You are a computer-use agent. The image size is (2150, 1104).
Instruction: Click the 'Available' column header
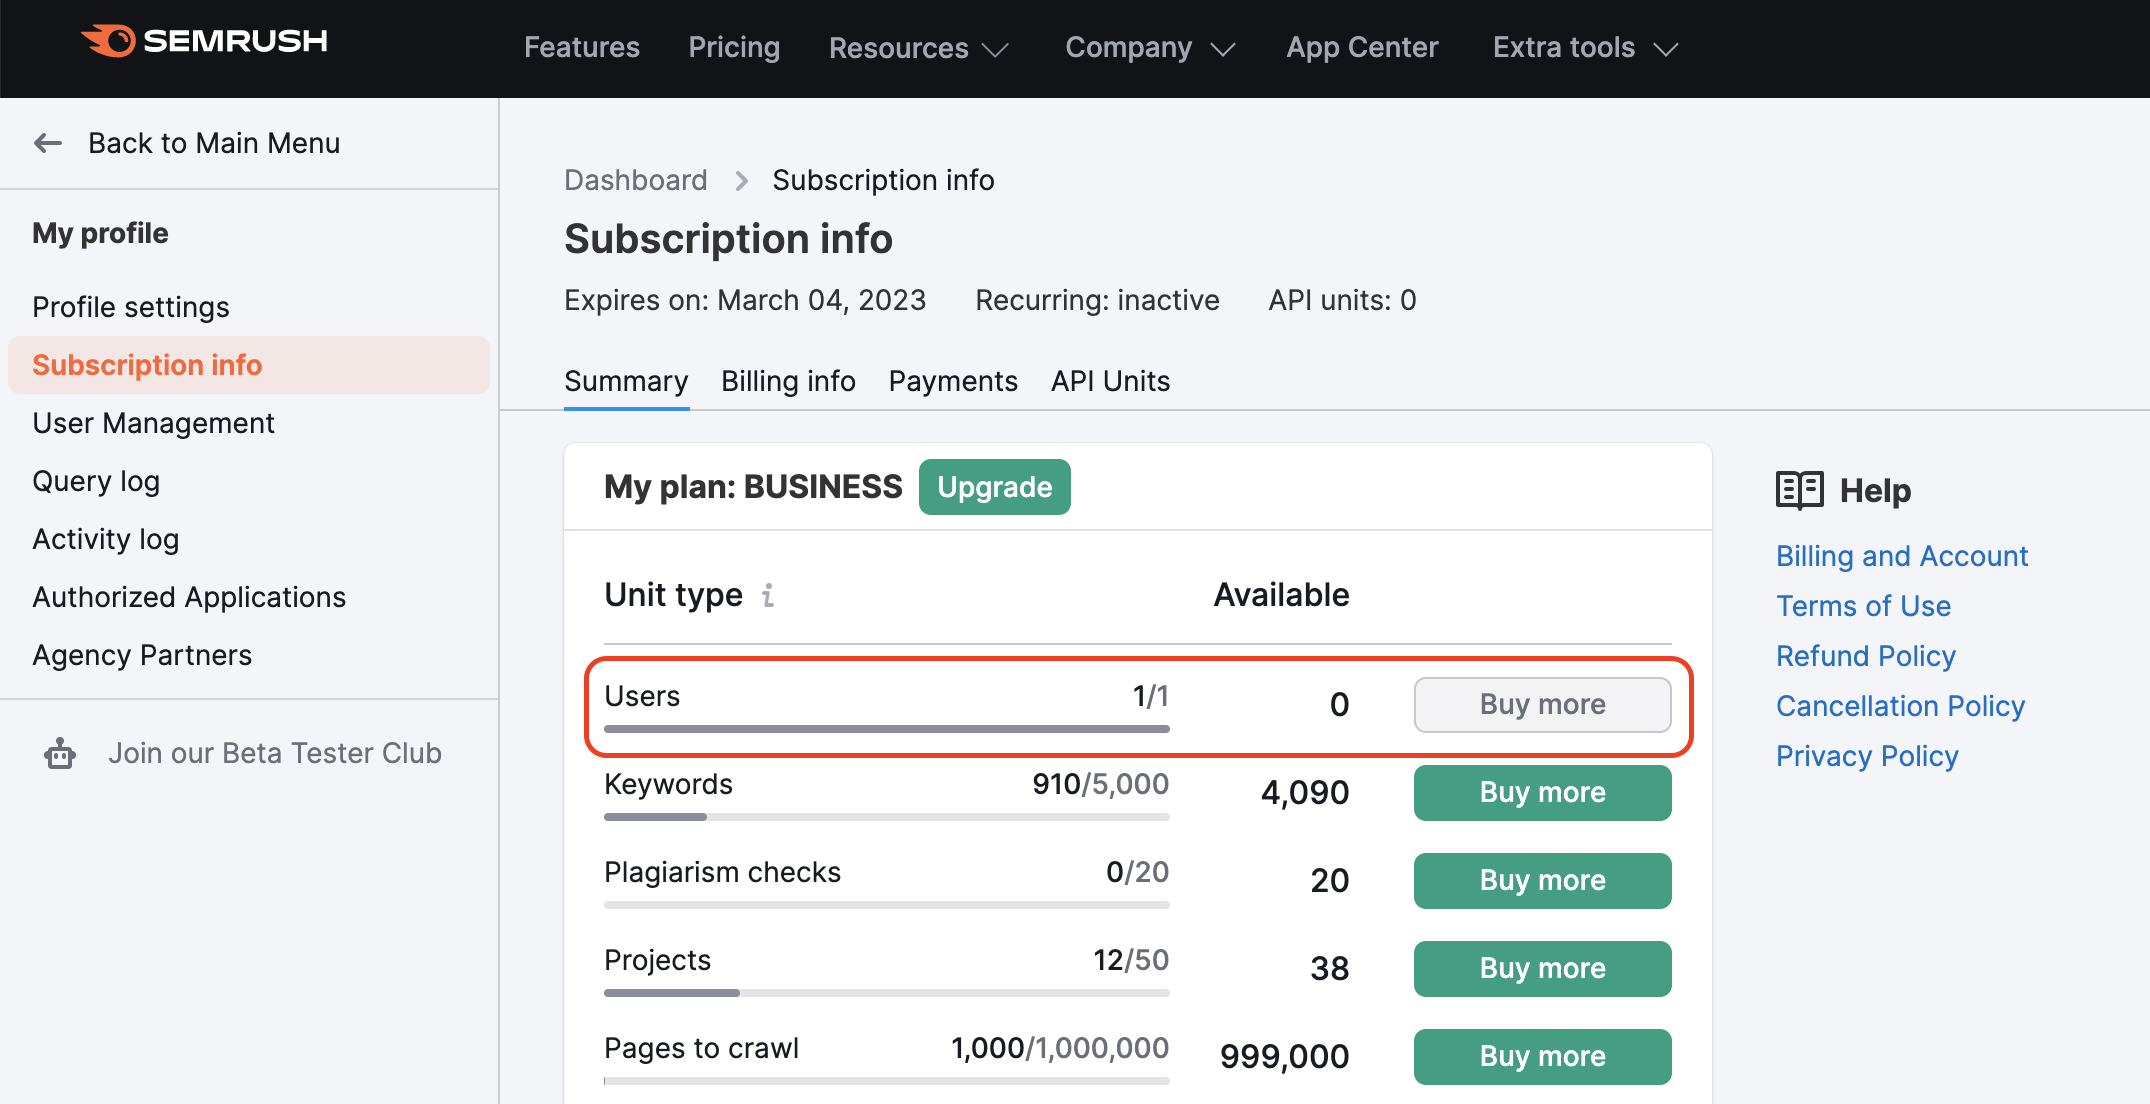1281,595
